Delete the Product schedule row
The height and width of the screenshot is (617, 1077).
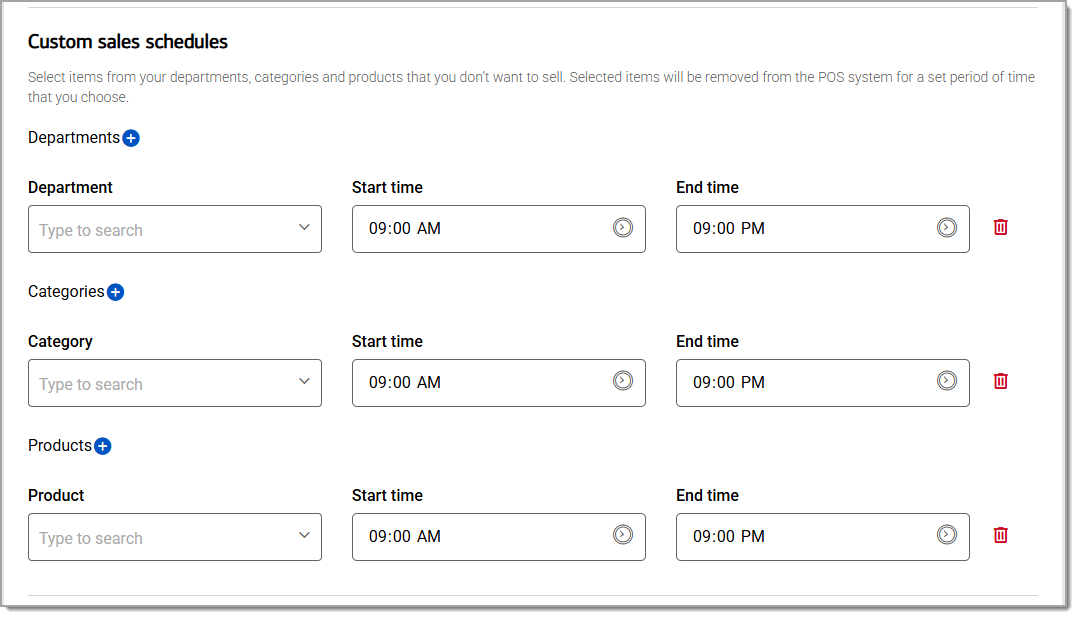point(1000,535)
